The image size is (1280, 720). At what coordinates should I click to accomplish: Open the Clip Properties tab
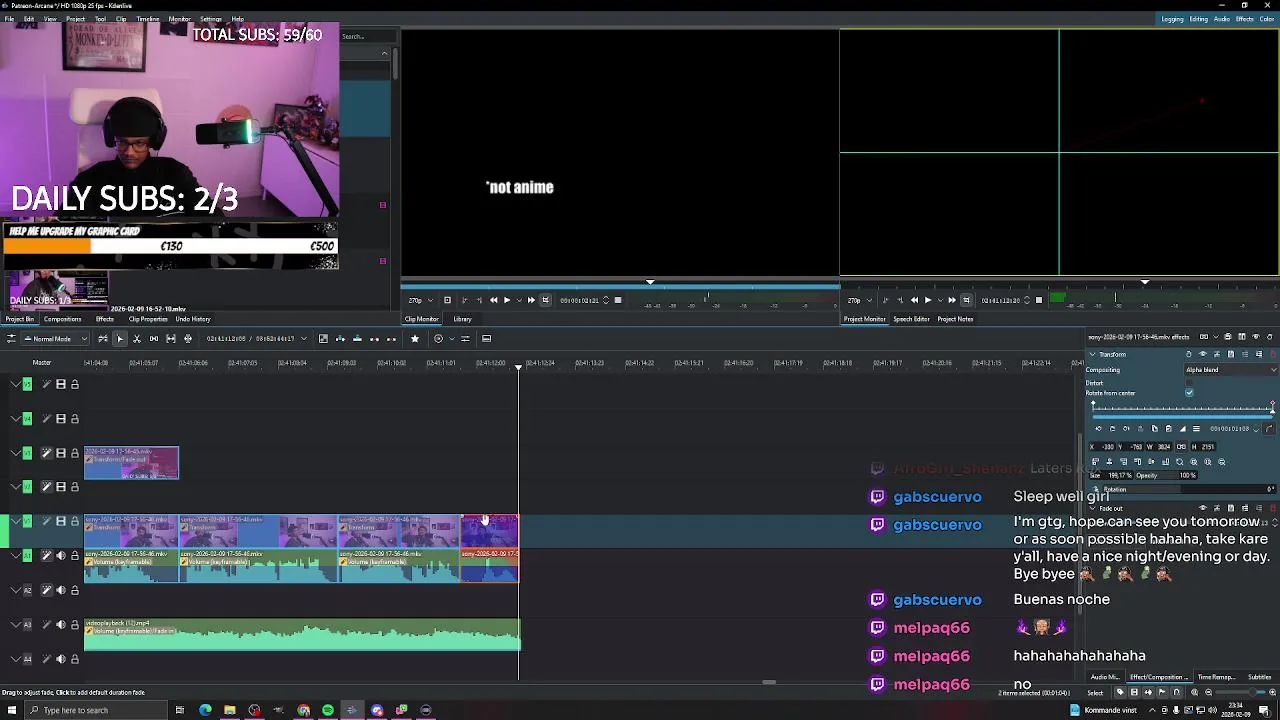147,319
